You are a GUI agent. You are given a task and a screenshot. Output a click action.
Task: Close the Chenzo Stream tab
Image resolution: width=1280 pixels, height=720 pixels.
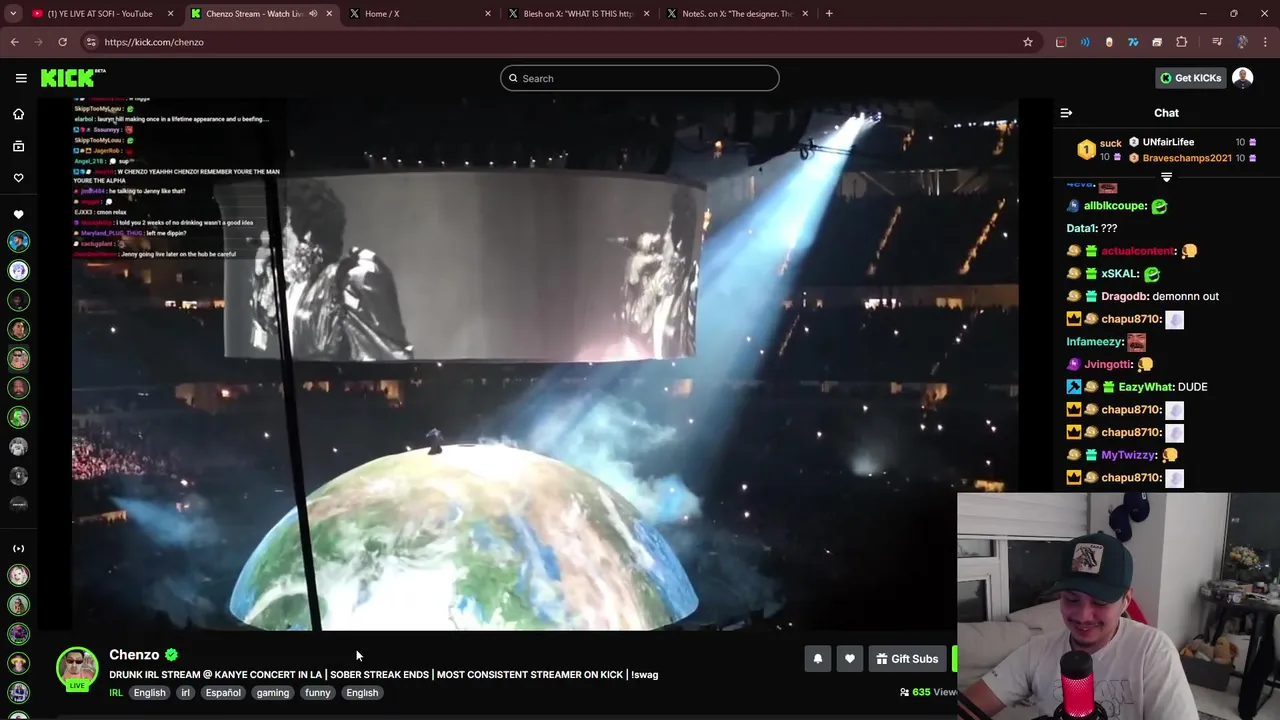[329, 14]
